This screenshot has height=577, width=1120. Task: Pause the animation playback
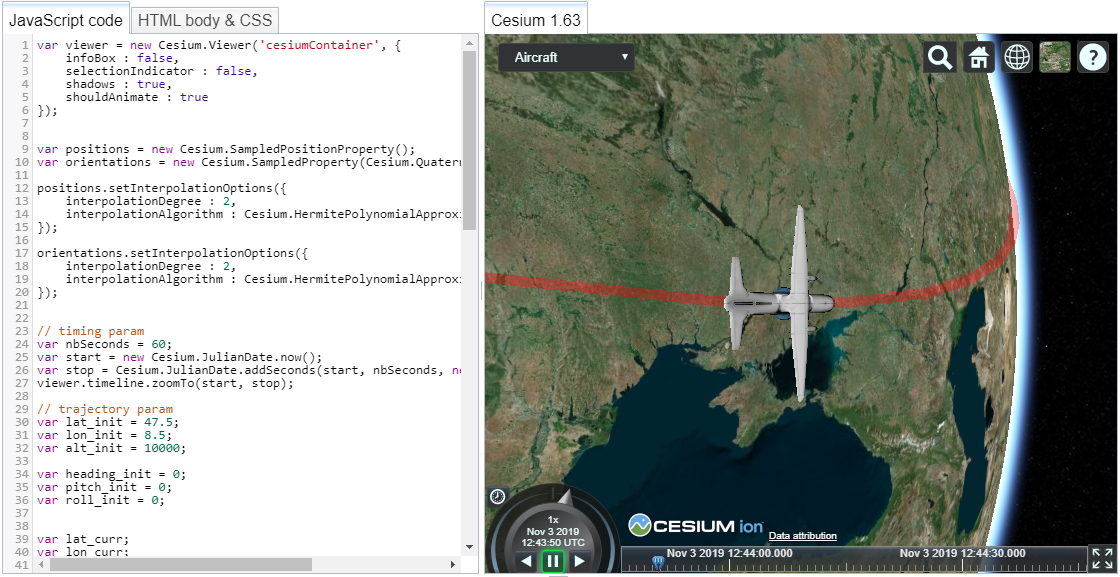553,561
